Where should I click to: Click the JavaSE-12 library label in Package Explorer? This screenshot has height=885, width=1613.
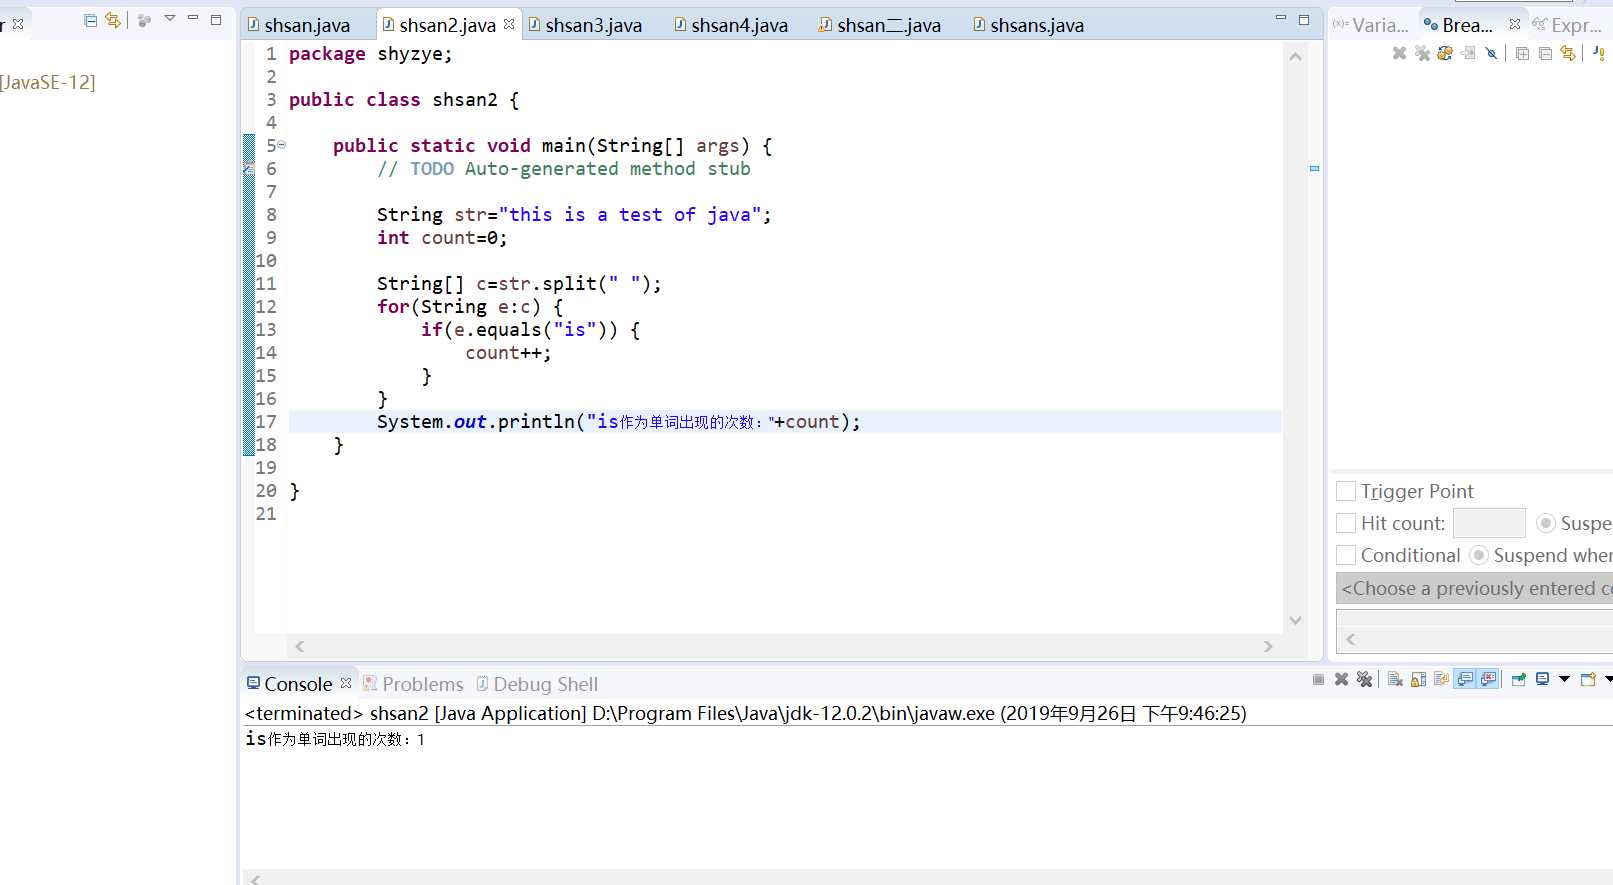(x=48, y=82)
